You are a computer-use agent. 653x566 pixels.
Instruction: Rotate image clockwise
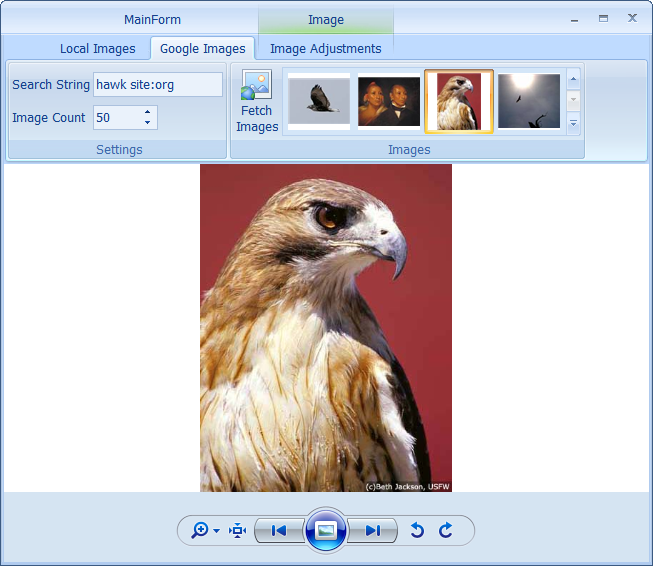click(x=446, y=530)
